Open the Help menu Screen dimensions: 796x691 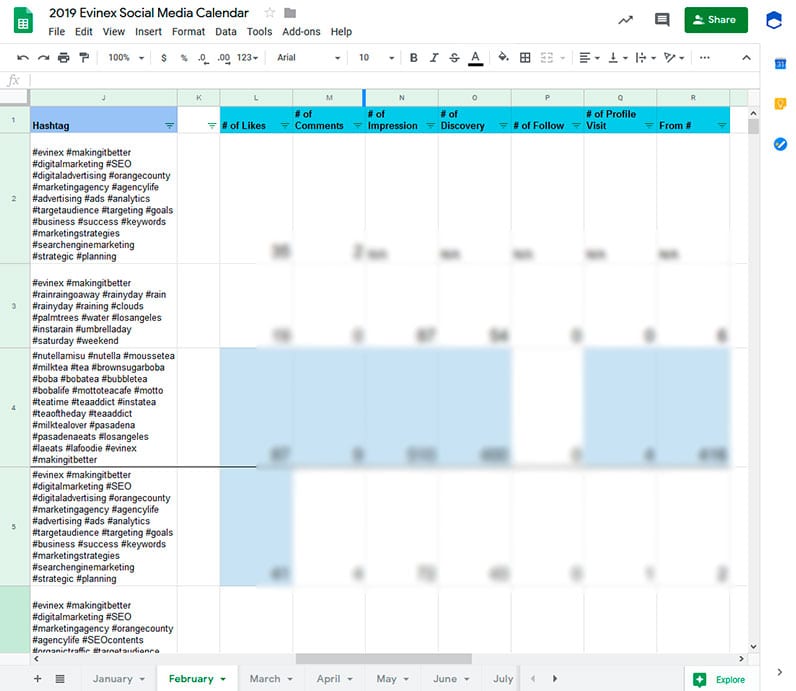[341, 31]
